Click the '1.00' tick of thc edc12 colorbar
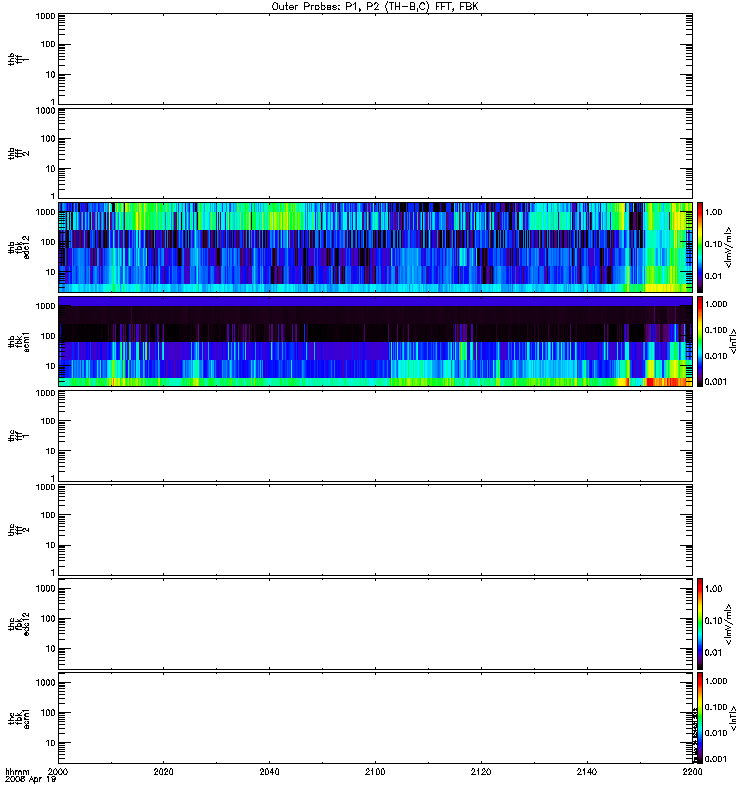 point(713,589)
